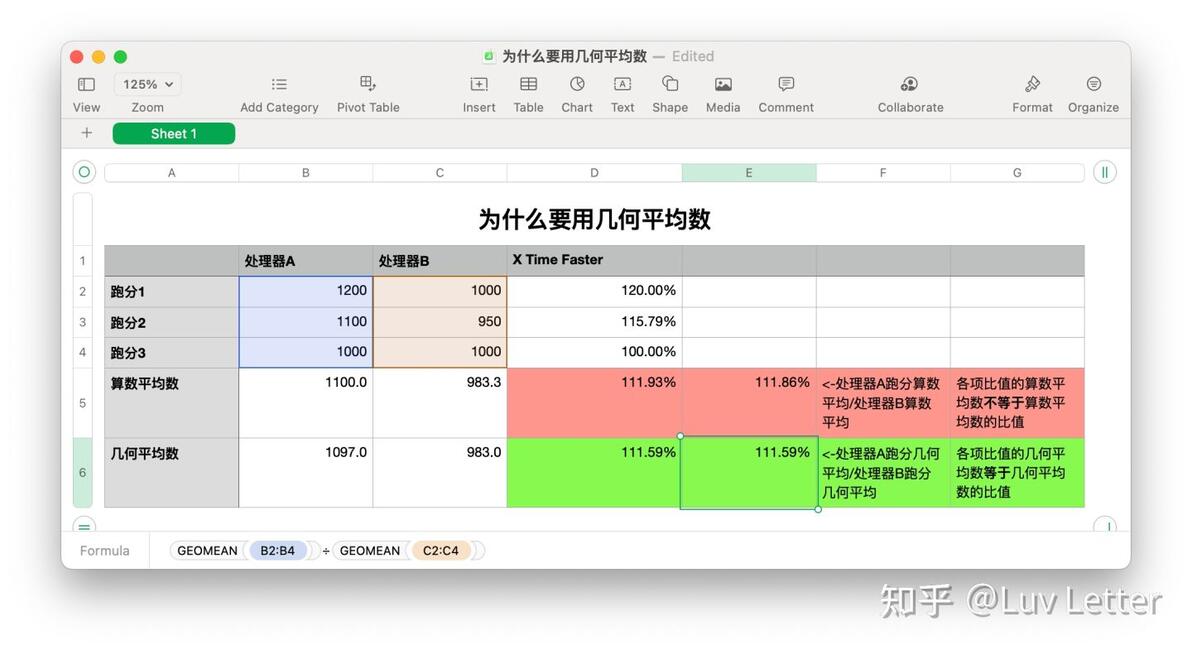Select the highlighted row 6 header

click(83, 472)
